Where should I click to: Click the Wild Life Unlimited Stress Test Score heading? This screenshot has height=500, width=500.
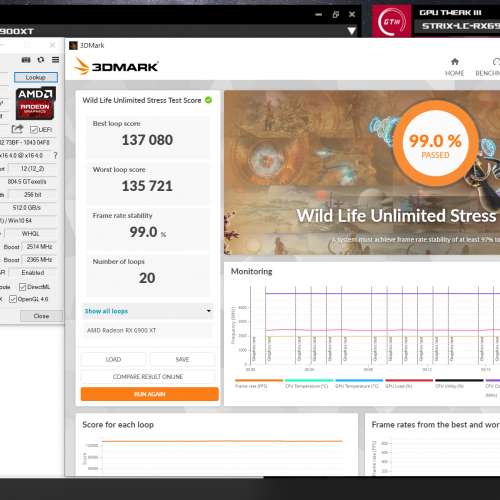142,100
